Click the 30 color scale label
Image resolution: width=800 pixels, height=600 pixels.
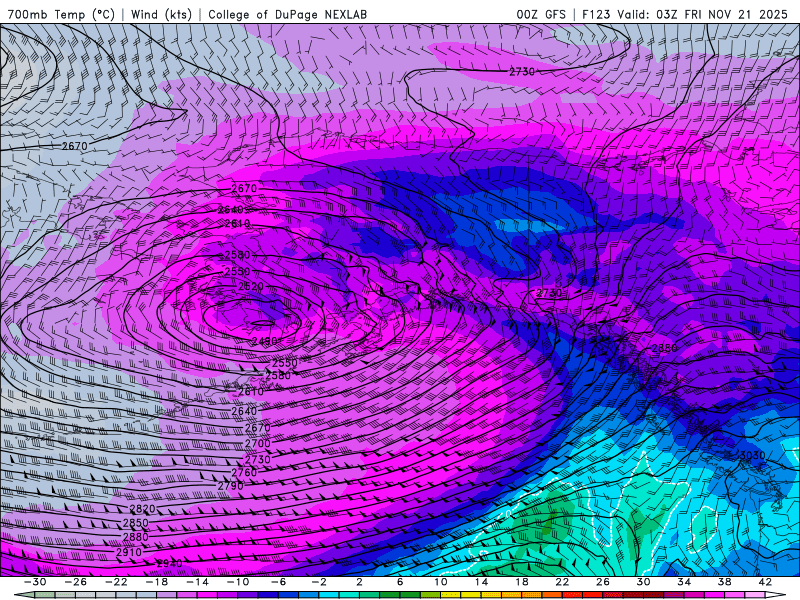coord(643,582)
